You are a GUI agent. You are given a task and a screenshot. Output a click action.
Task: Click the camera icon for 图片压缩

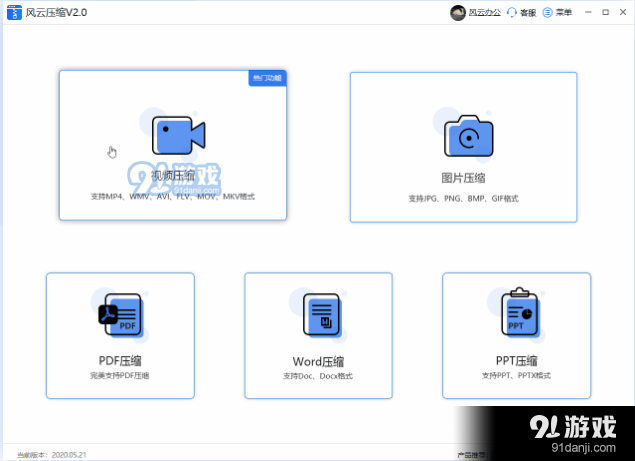(x=468, y=139)
